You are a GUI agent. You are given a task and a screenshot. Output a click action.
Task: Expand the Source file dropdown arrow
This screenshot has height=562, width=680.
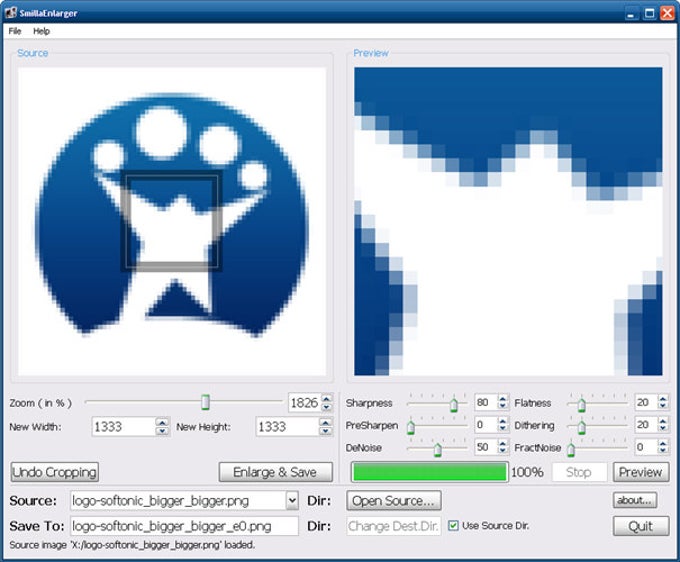coord(292,501)
